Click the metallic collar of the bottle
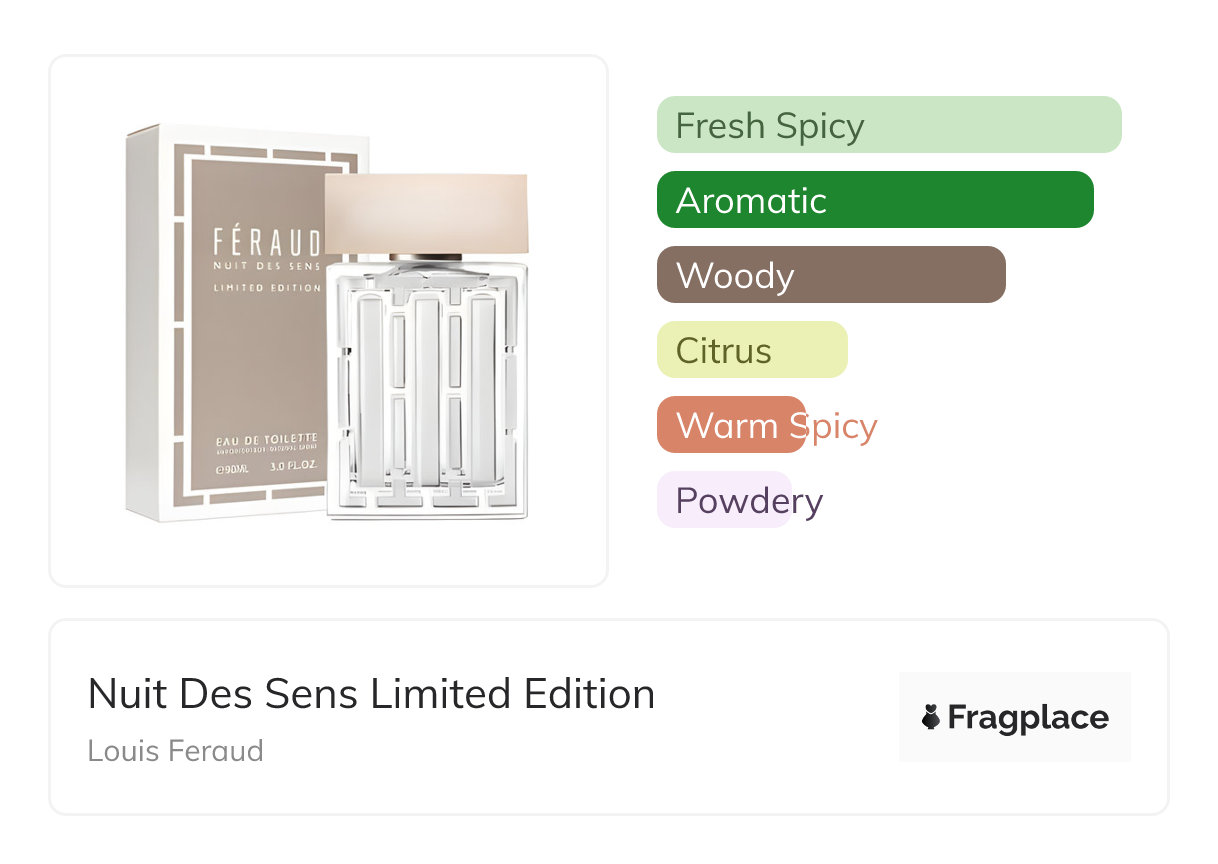 pos(425,258)
